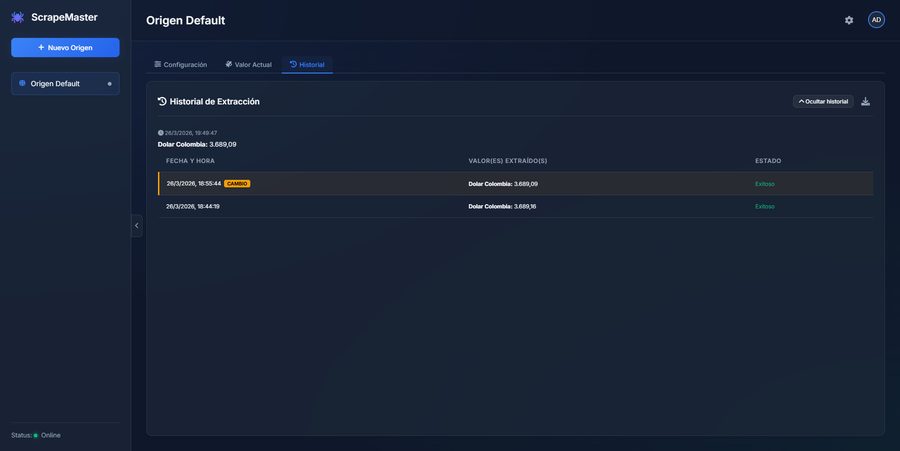This screenshot has width=900, height=451.
Task: Click the globe icon of Origen Default
Action: pos(22,83)
